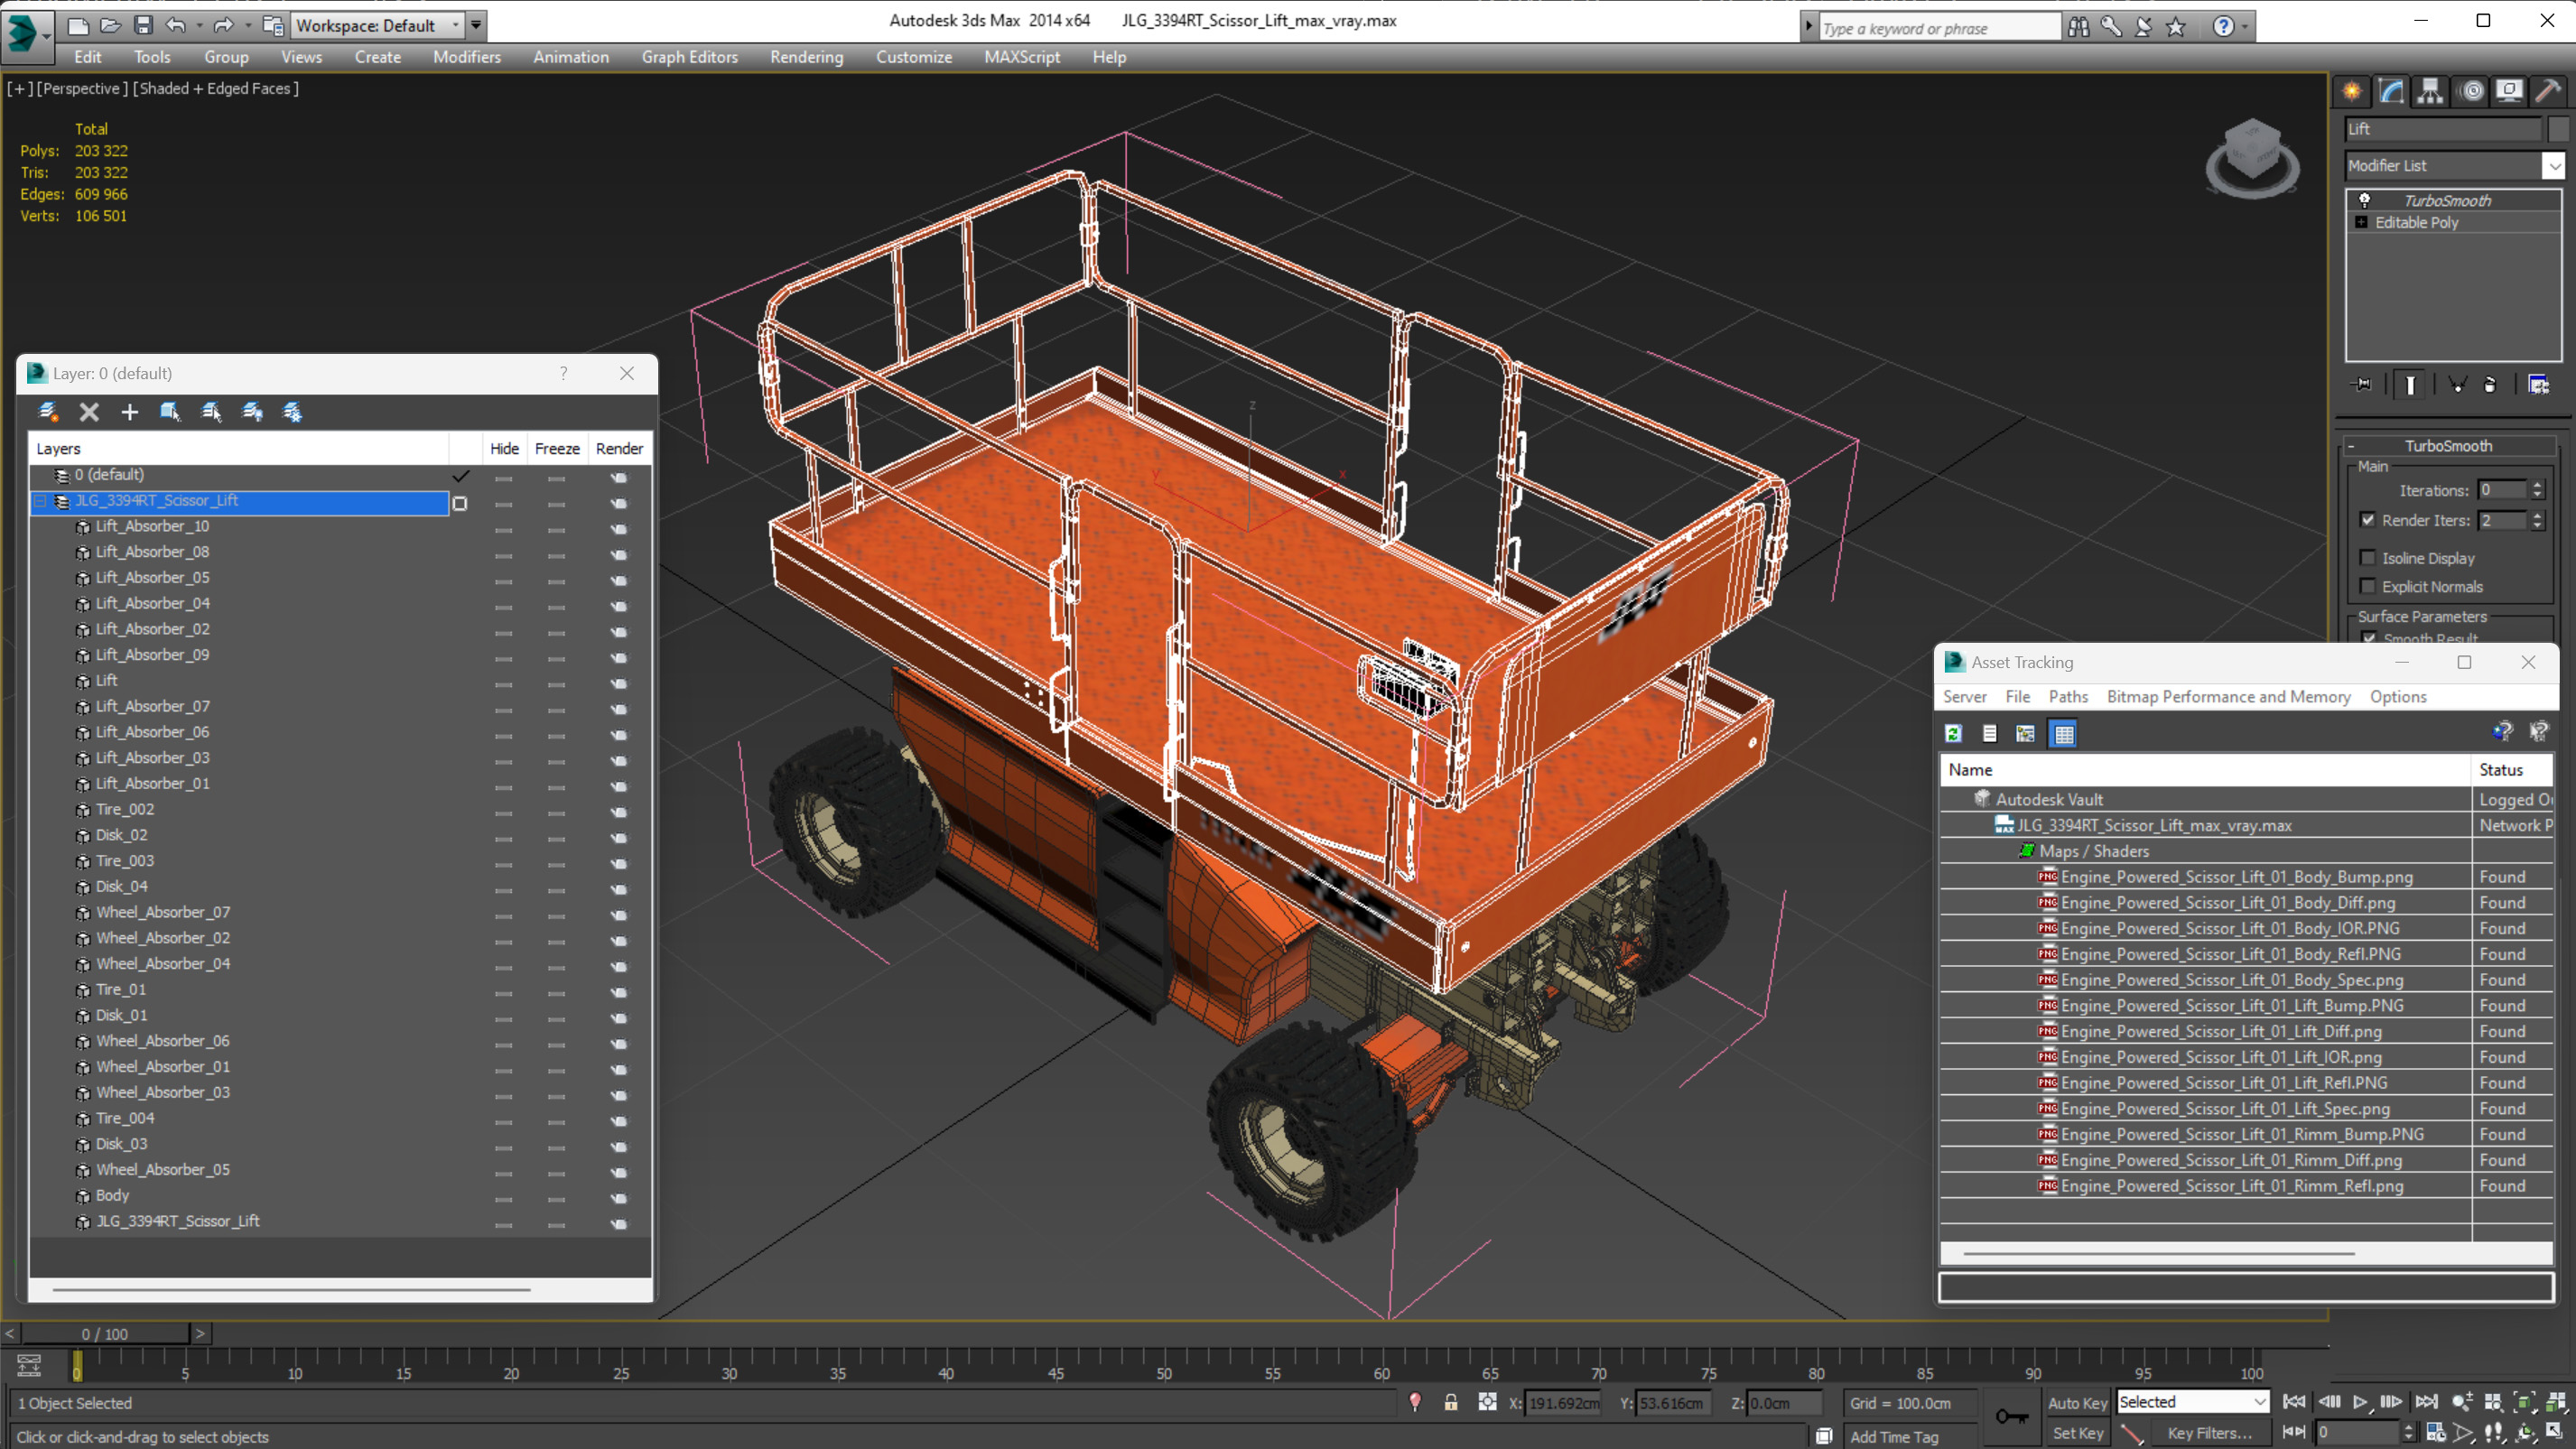The width and height of the screenshot is (2576, 1449).
Task: Expand Editable Poly in modifier stack
Action: click(2362, 222)
